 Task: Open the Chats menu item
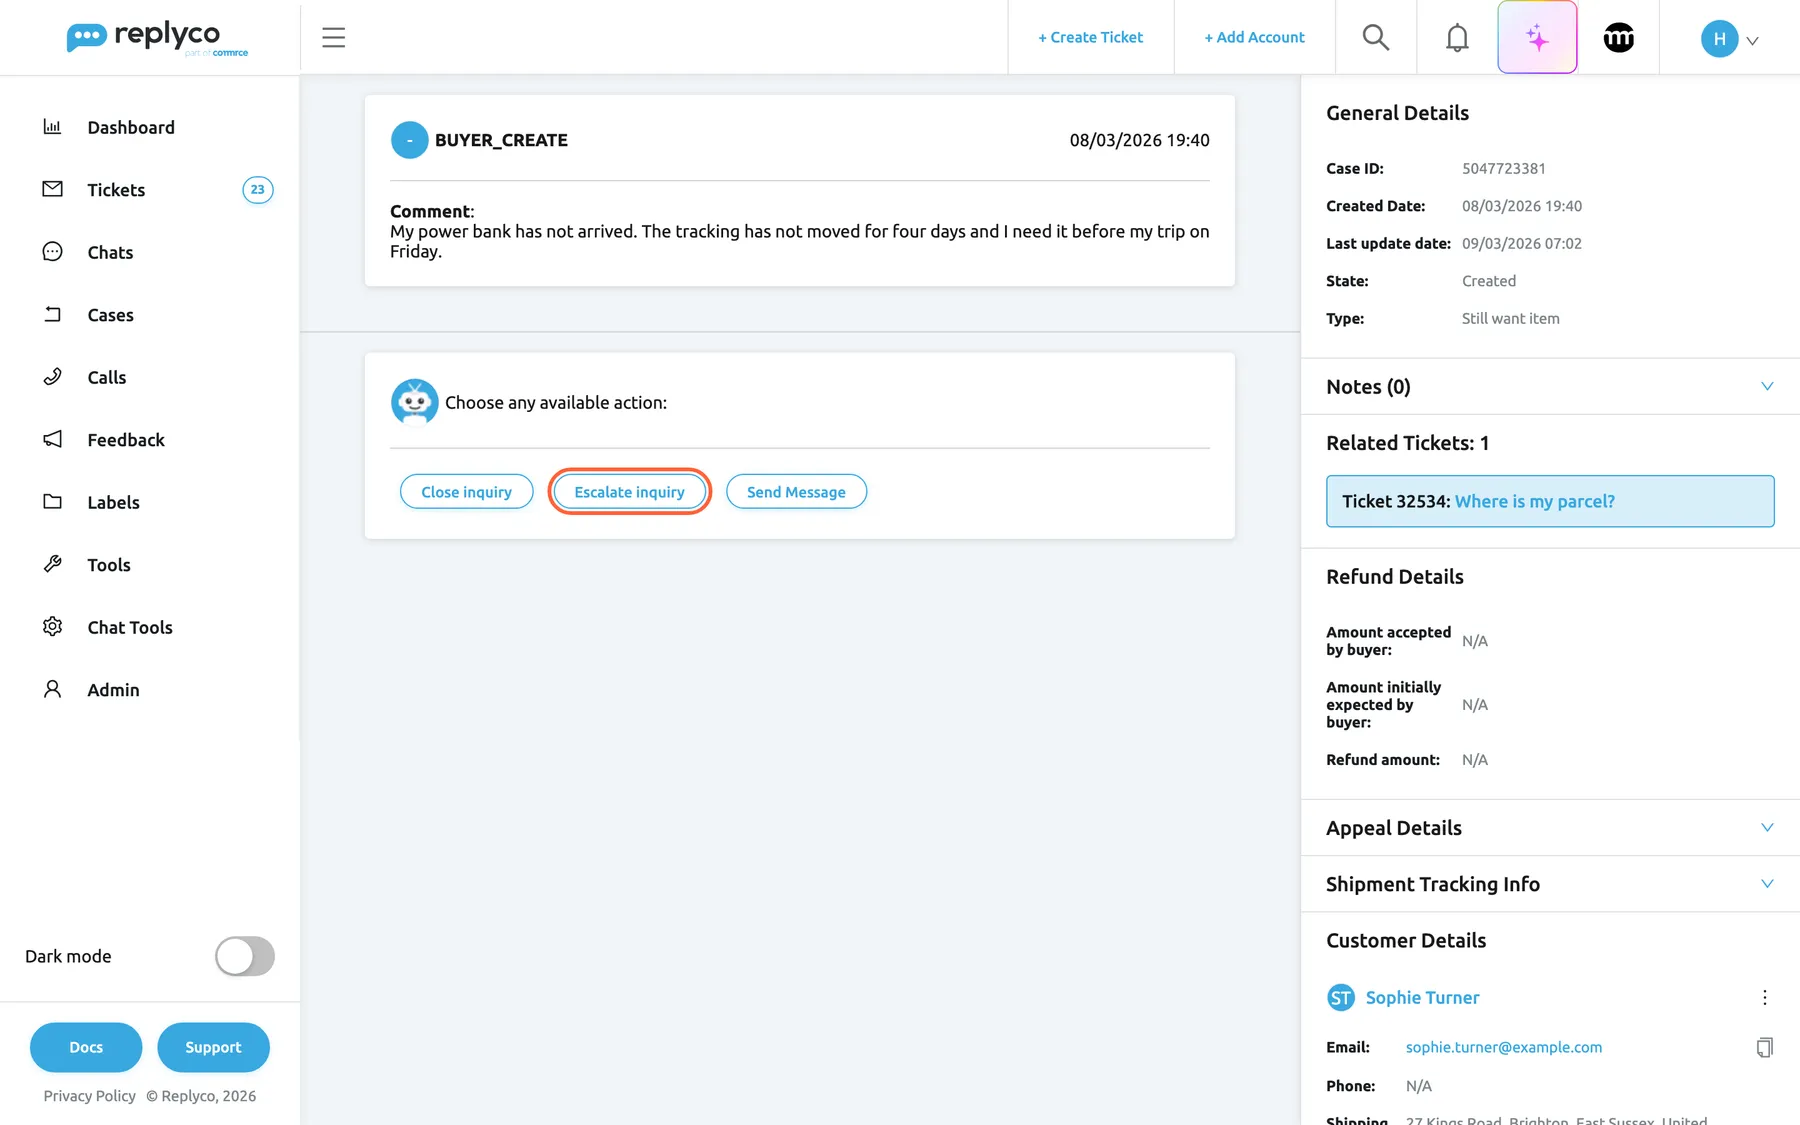(x=110, y=252)
